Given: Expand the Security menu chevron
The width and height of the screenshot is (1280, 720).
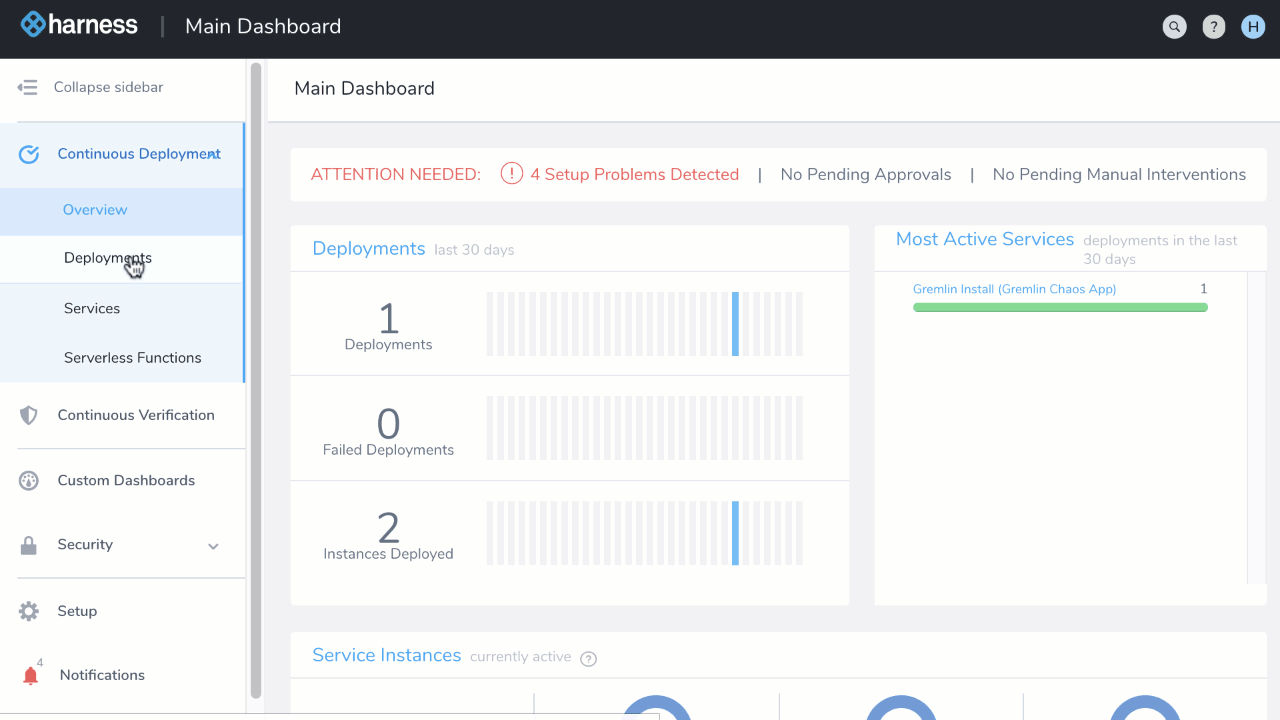Looking at the screenshot, I should coord(213,546).
